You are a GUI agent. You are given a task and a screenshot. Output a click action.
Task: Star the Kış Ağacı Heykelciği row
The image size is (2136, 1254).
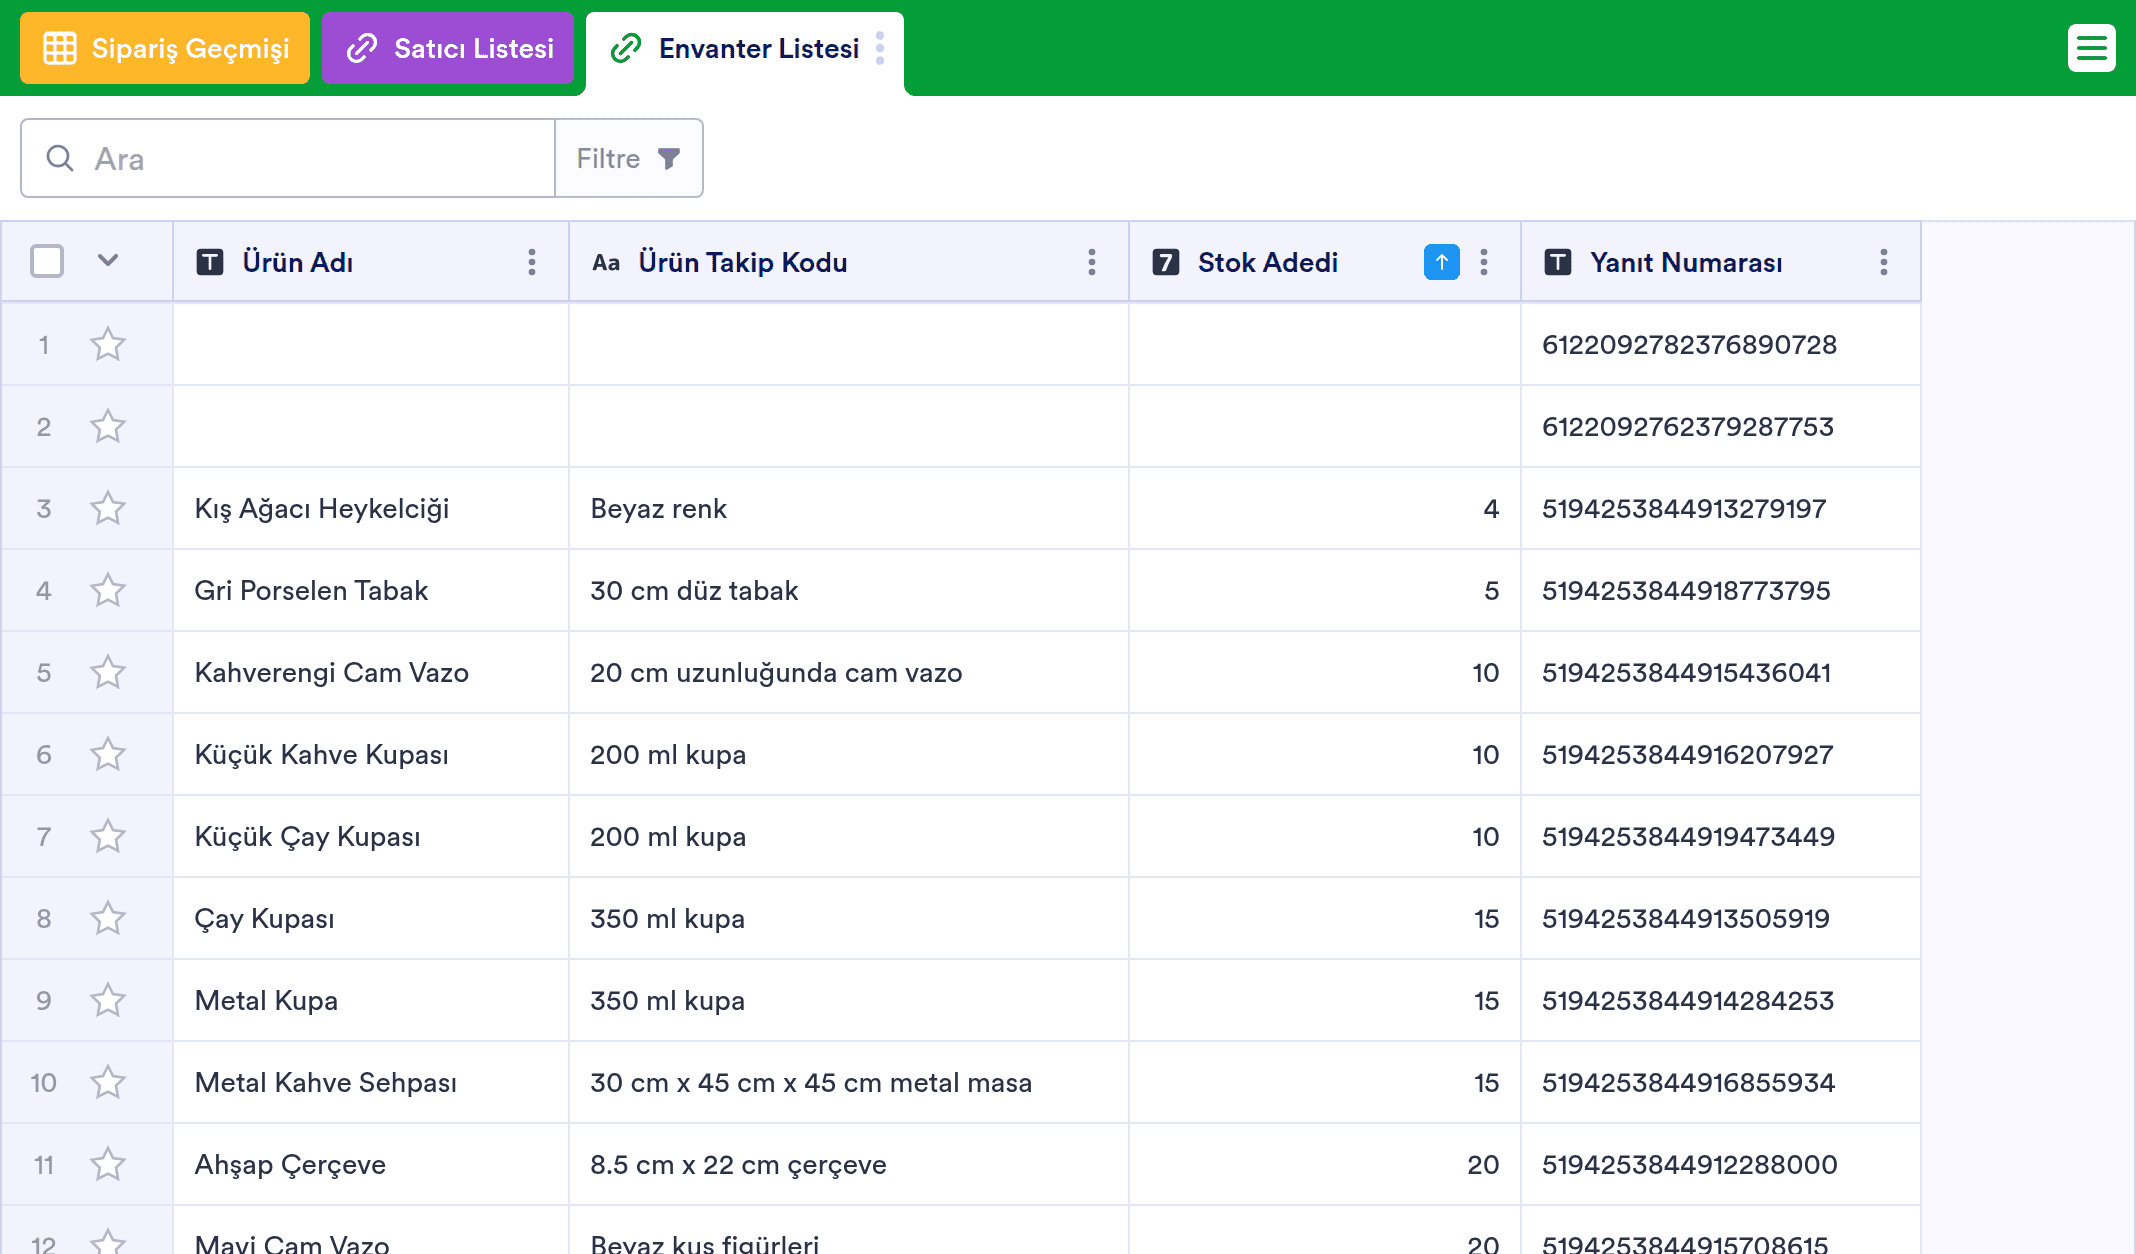pos(108,508)
